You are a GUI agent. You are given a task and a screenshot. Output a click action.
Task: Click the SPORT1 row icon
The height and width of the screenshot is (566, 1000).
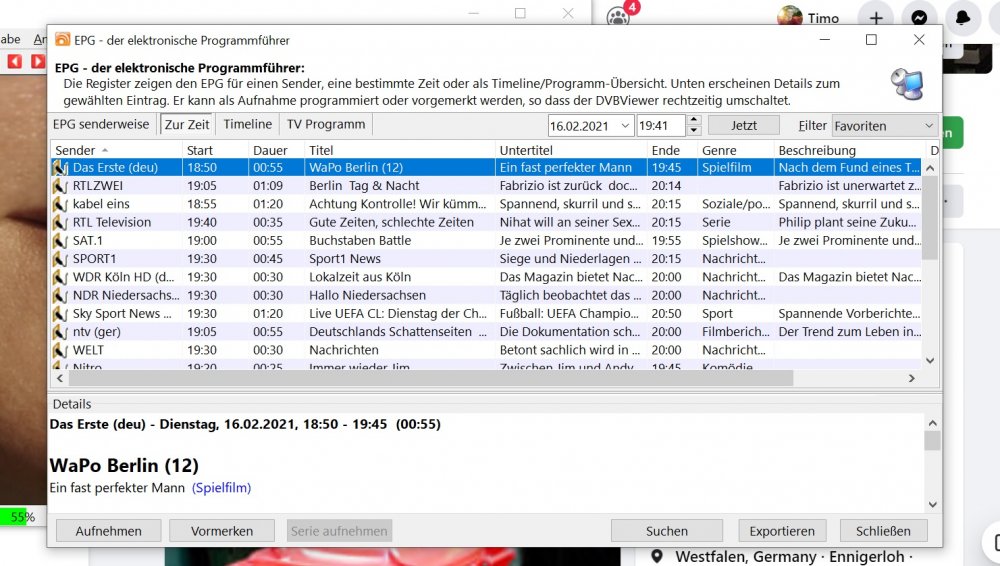pyautogui.click(x=60, y=259)
